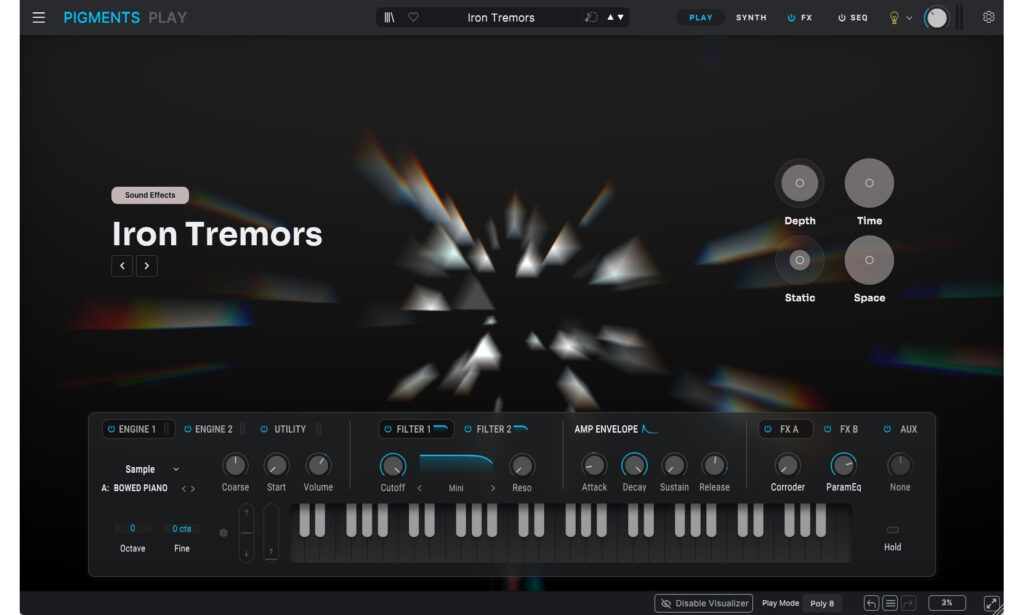
Task: Load previous preset with up arrow
Action: pyautogui.click(x=611, y=18)
